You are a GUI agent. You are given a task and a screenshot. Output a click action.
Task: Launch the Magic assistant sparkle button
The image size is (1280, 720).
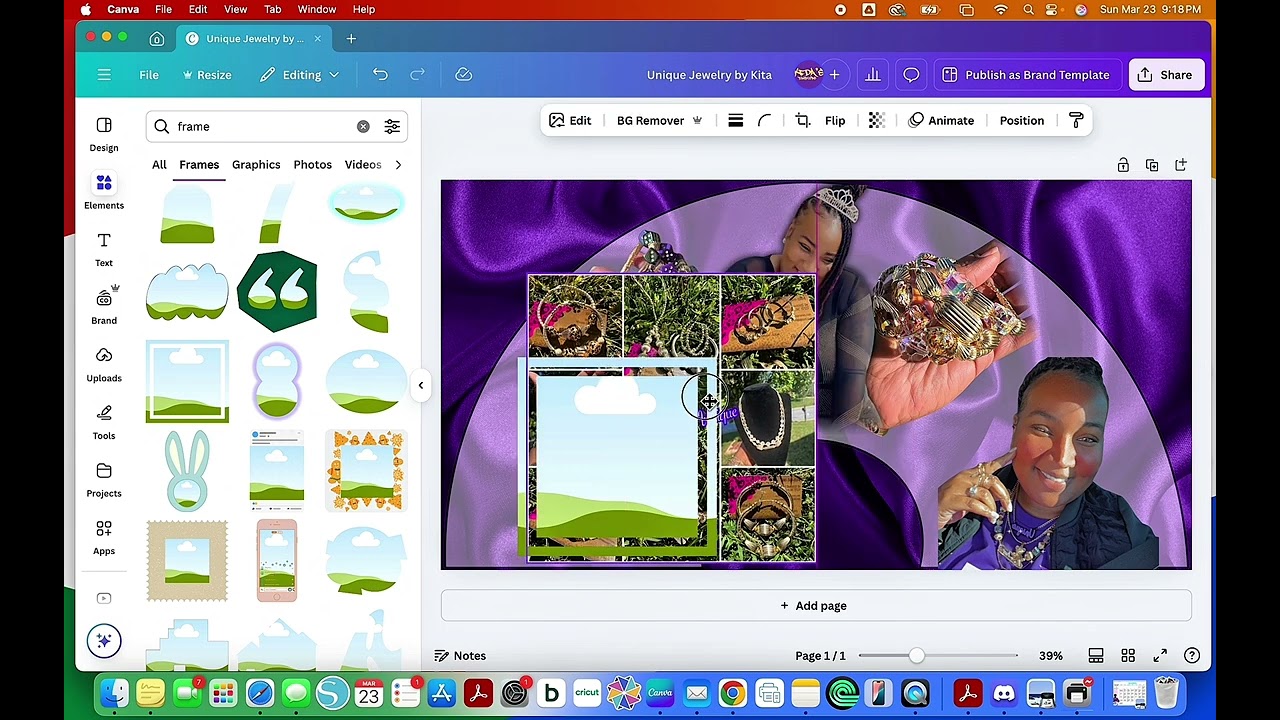click(104, 641)
